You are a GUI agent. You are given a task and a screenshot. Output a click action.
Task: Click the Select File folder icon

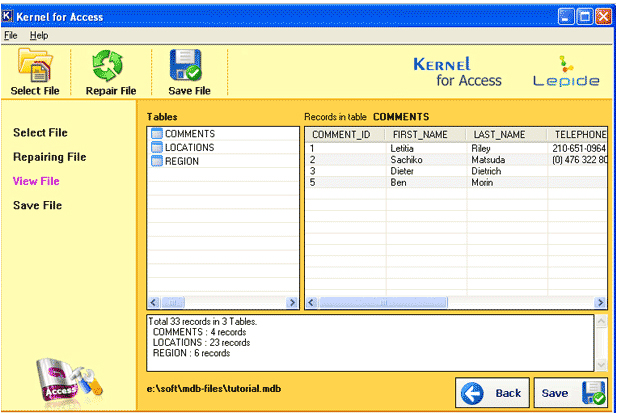click(35, 65)
